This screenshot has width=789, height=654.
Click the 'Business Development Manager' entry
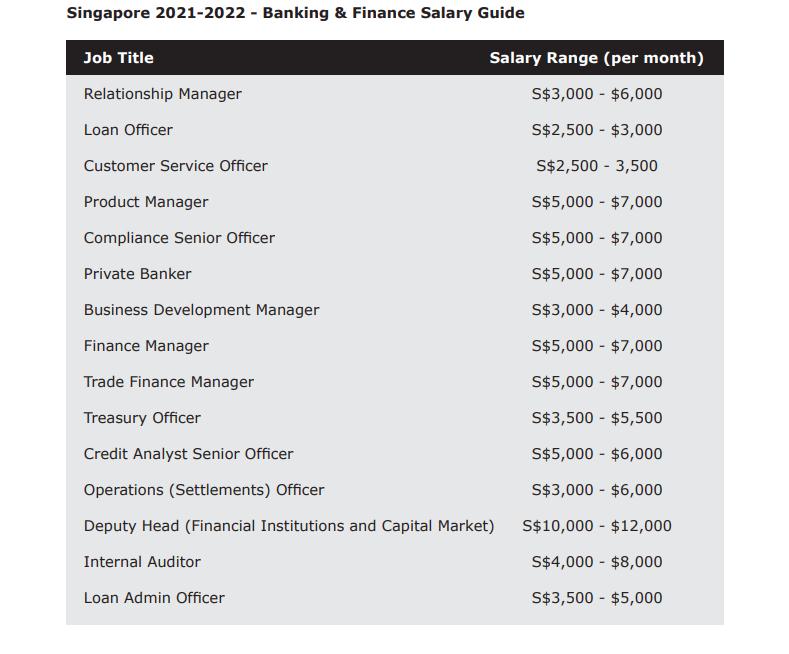201,310
